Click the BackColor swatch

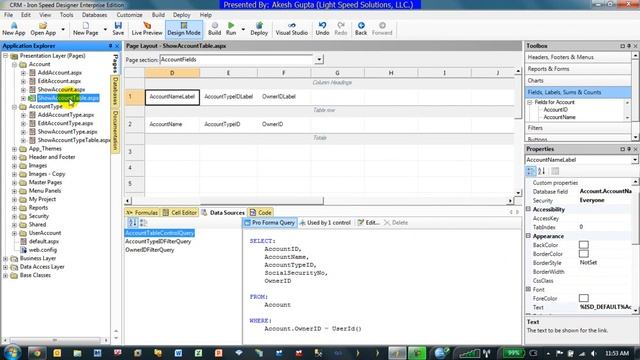[x=584, y=245]
